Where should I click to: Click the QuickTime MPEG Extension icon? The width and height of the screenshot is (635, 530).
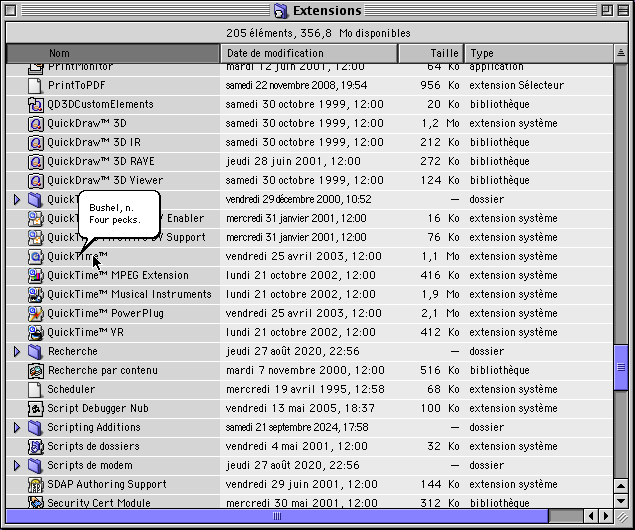click(x=35, y=275)
